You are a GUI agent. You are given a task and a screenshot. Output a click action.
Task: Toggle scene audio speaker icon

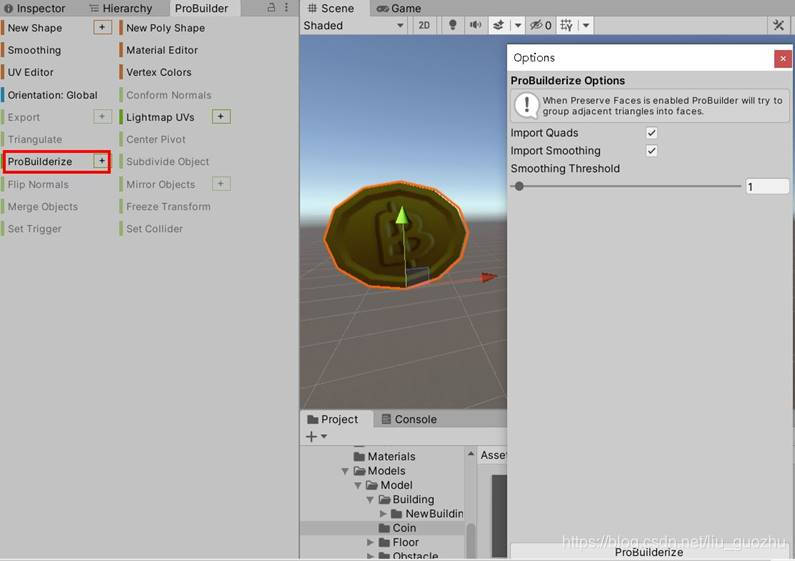click(475, 25)
